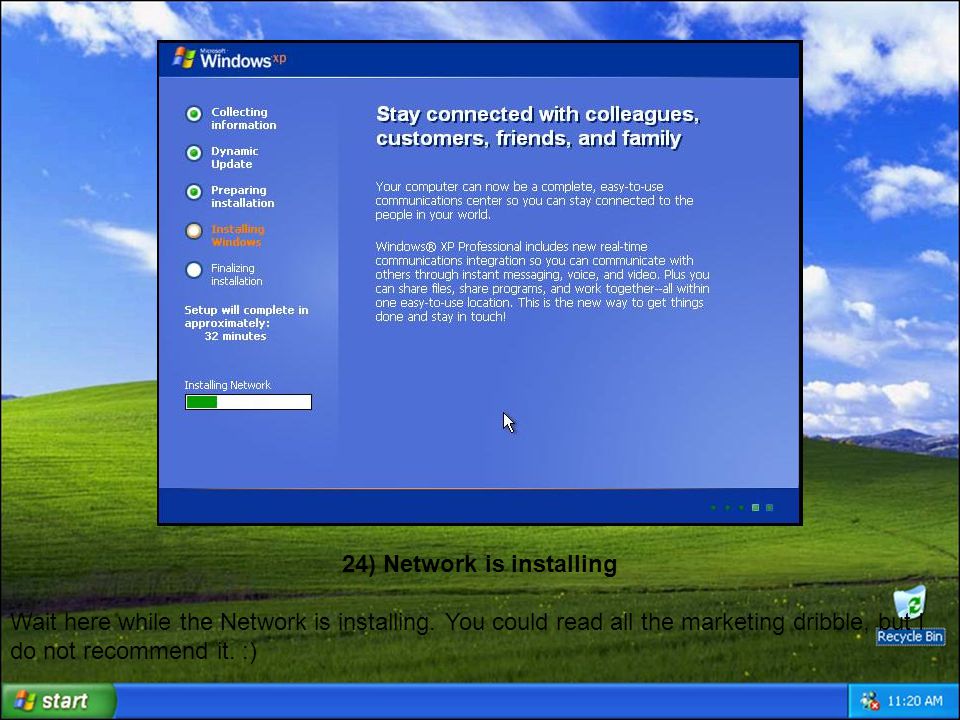Click the 'Finalizing installation' step label

[x=236, y=274]
